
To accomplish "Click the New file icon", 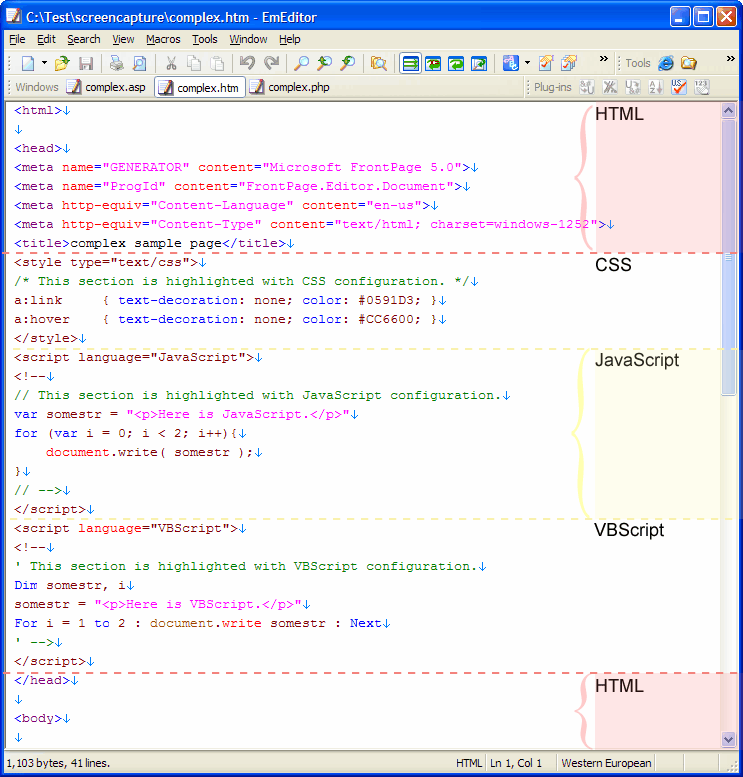I will (x=27, y=63).
